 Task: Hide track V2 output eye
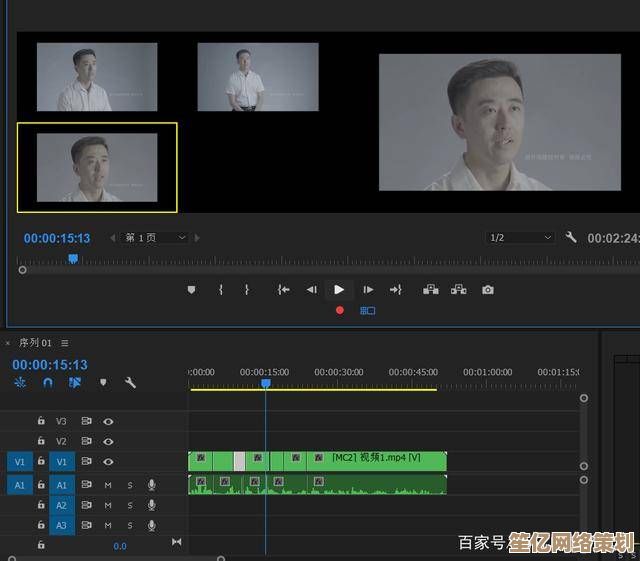(x=108, y=441)
